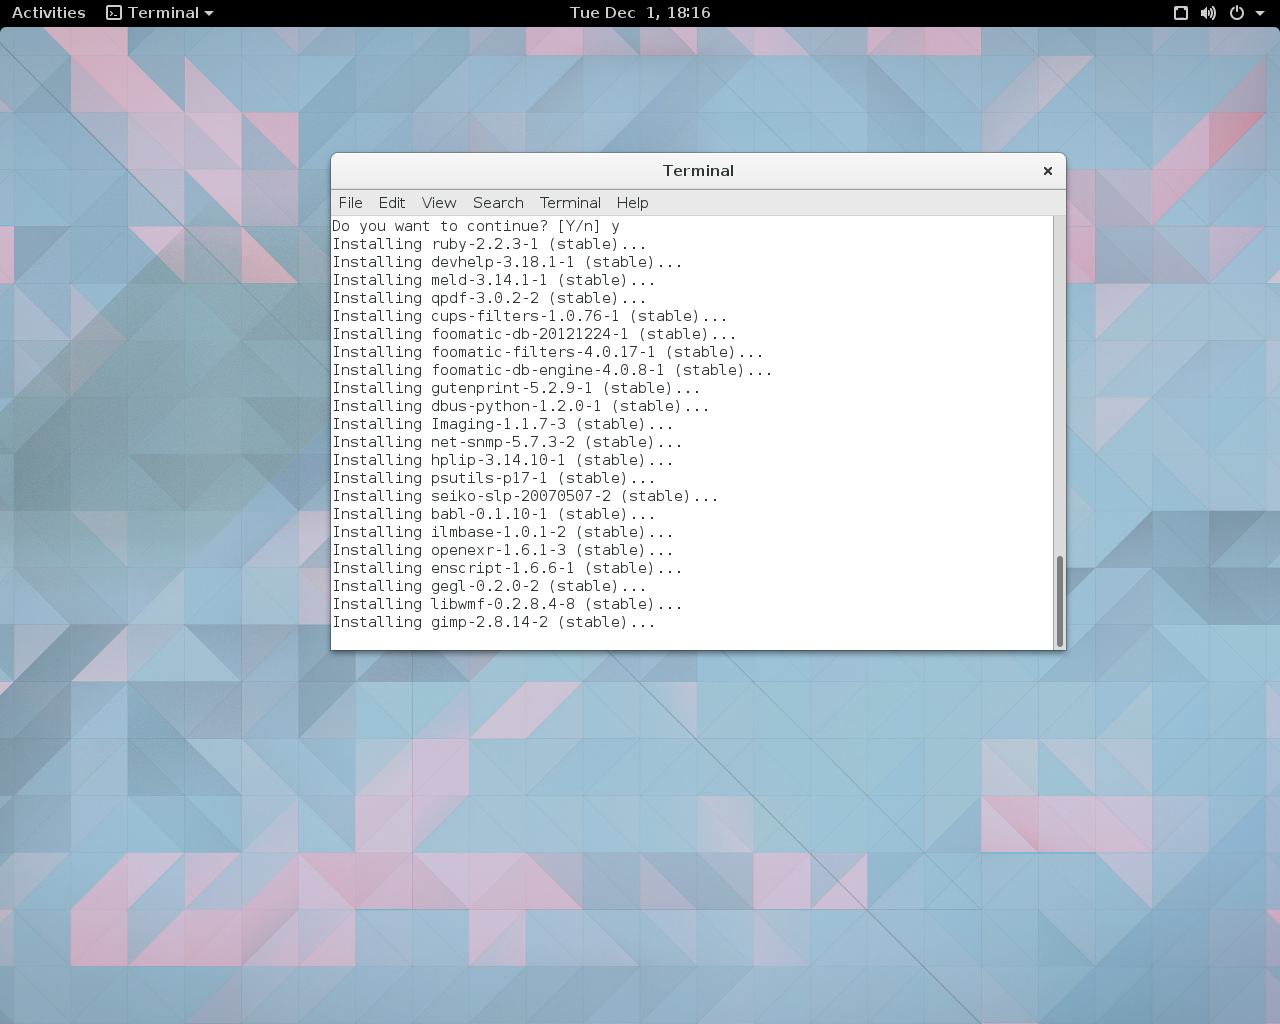The image size is (1280, 1024).
Task: Click the 'Installing seiko-slp-20070507-2' line
Action: [525, 496]
